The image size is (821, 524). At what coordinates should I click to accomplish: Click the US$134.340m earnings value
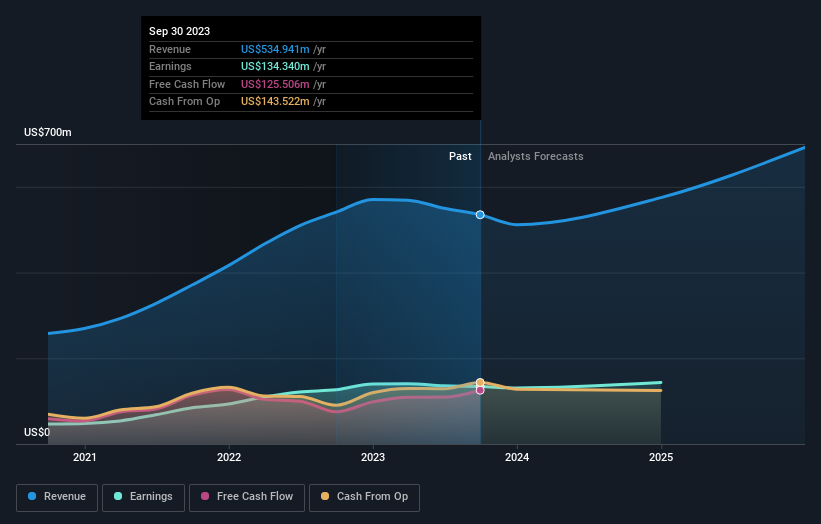click(275, 66)
